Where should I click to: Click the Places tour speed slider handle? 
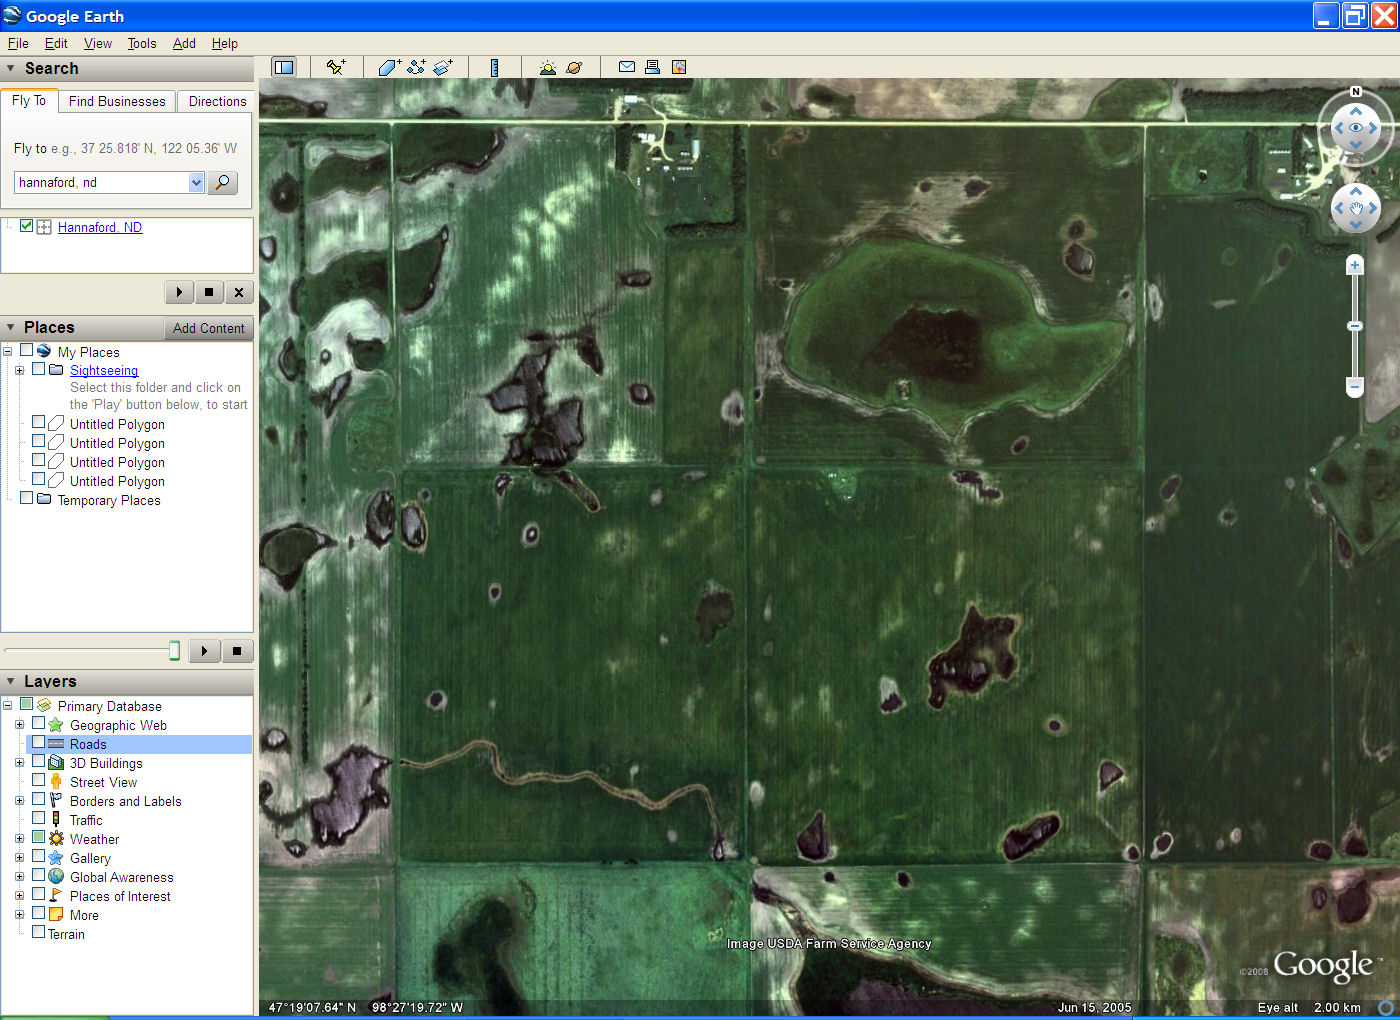pyautogui.click(x=174, y=651)
